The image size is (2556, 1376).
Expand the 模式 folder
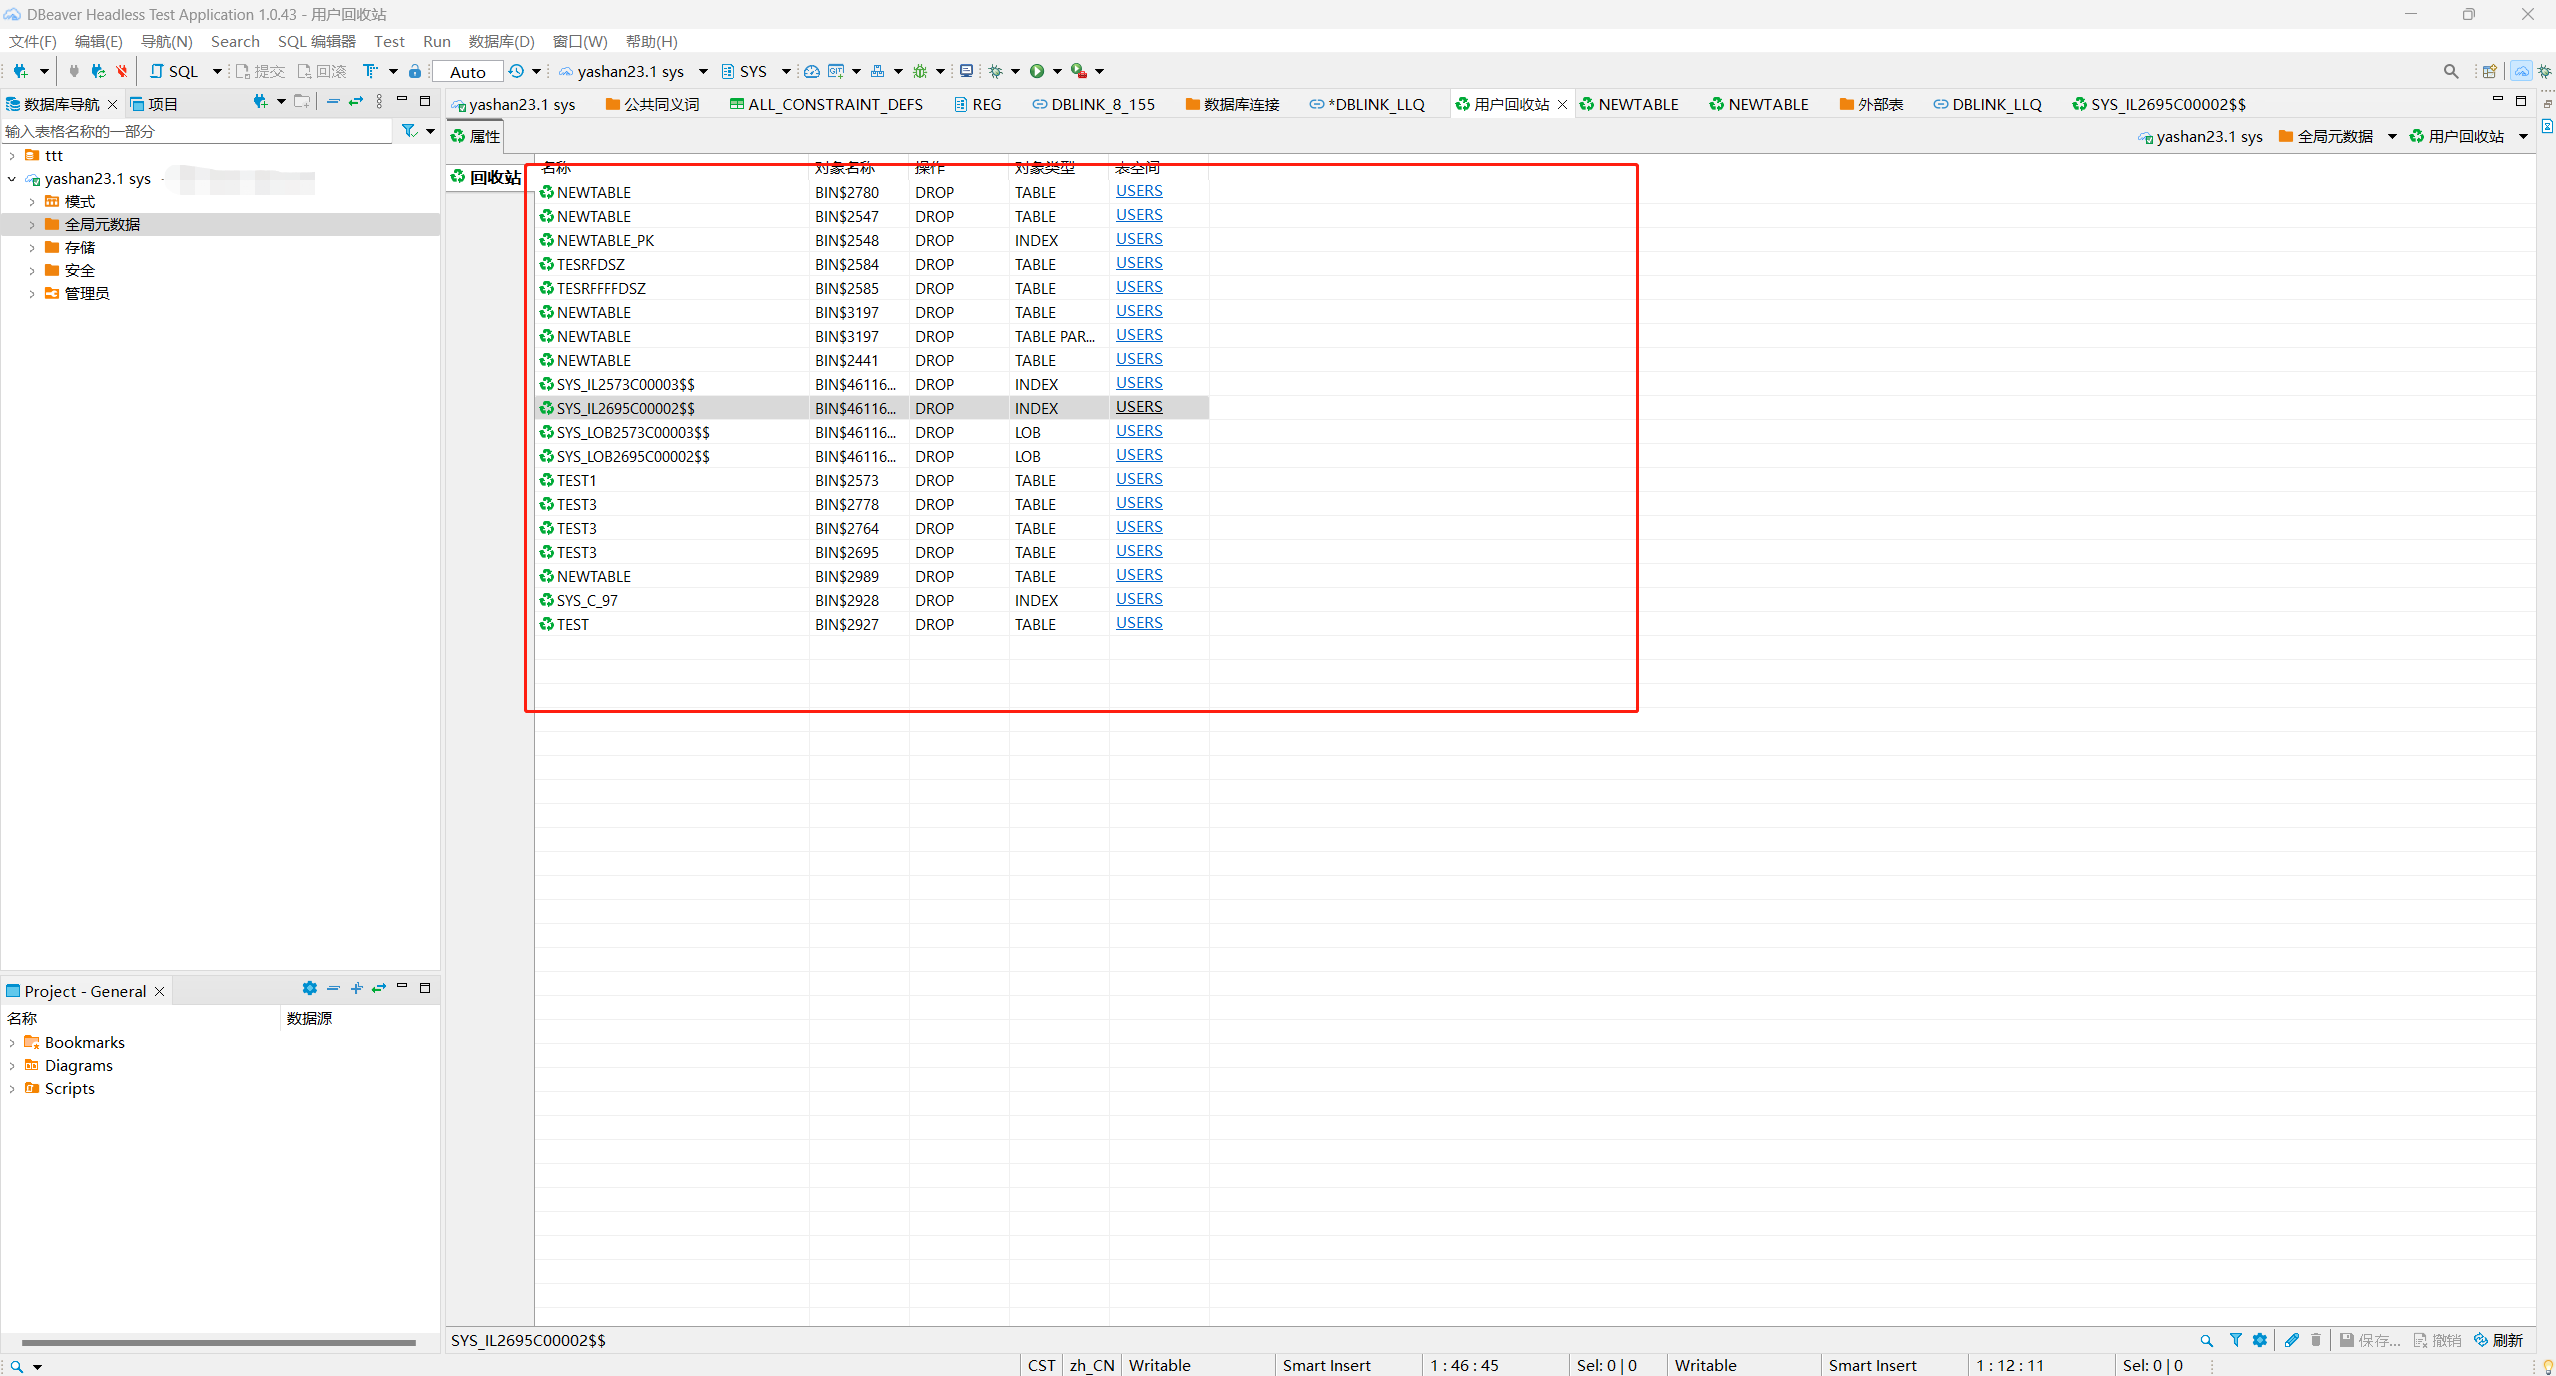(32, 201)
